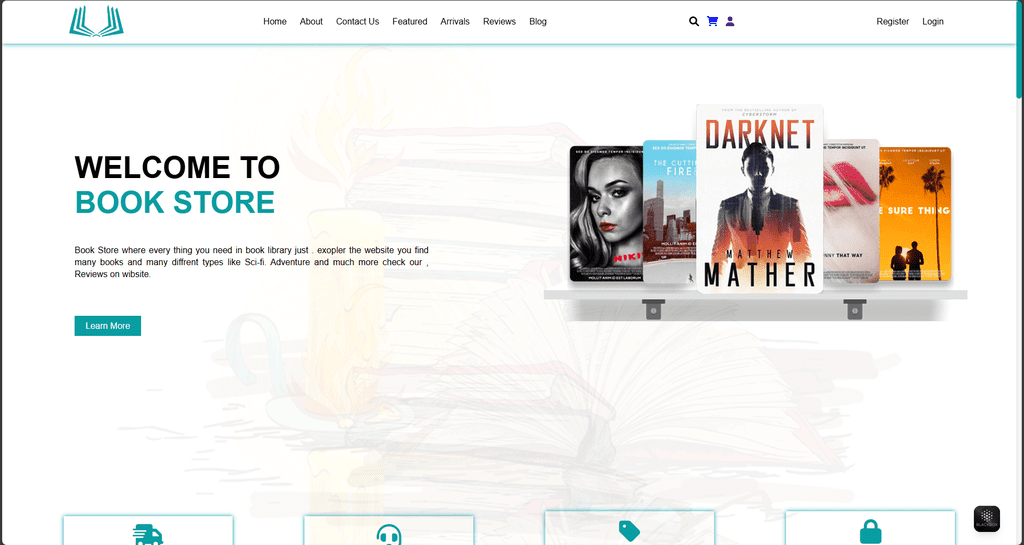Click the book store logo
The height and width of the screenshot is (545, 1024).
(96, 22)
